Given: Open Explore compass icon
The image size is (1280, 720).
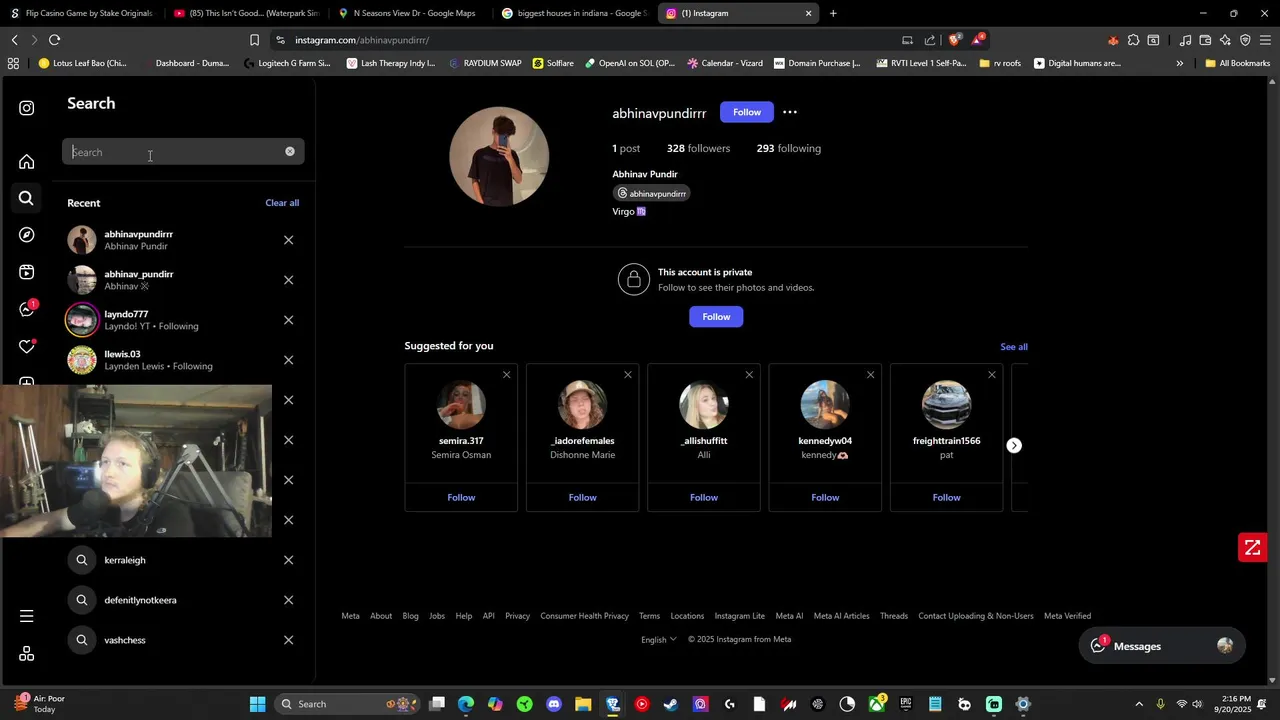Looking at the screenshot, I should click(x=27, y=235).
